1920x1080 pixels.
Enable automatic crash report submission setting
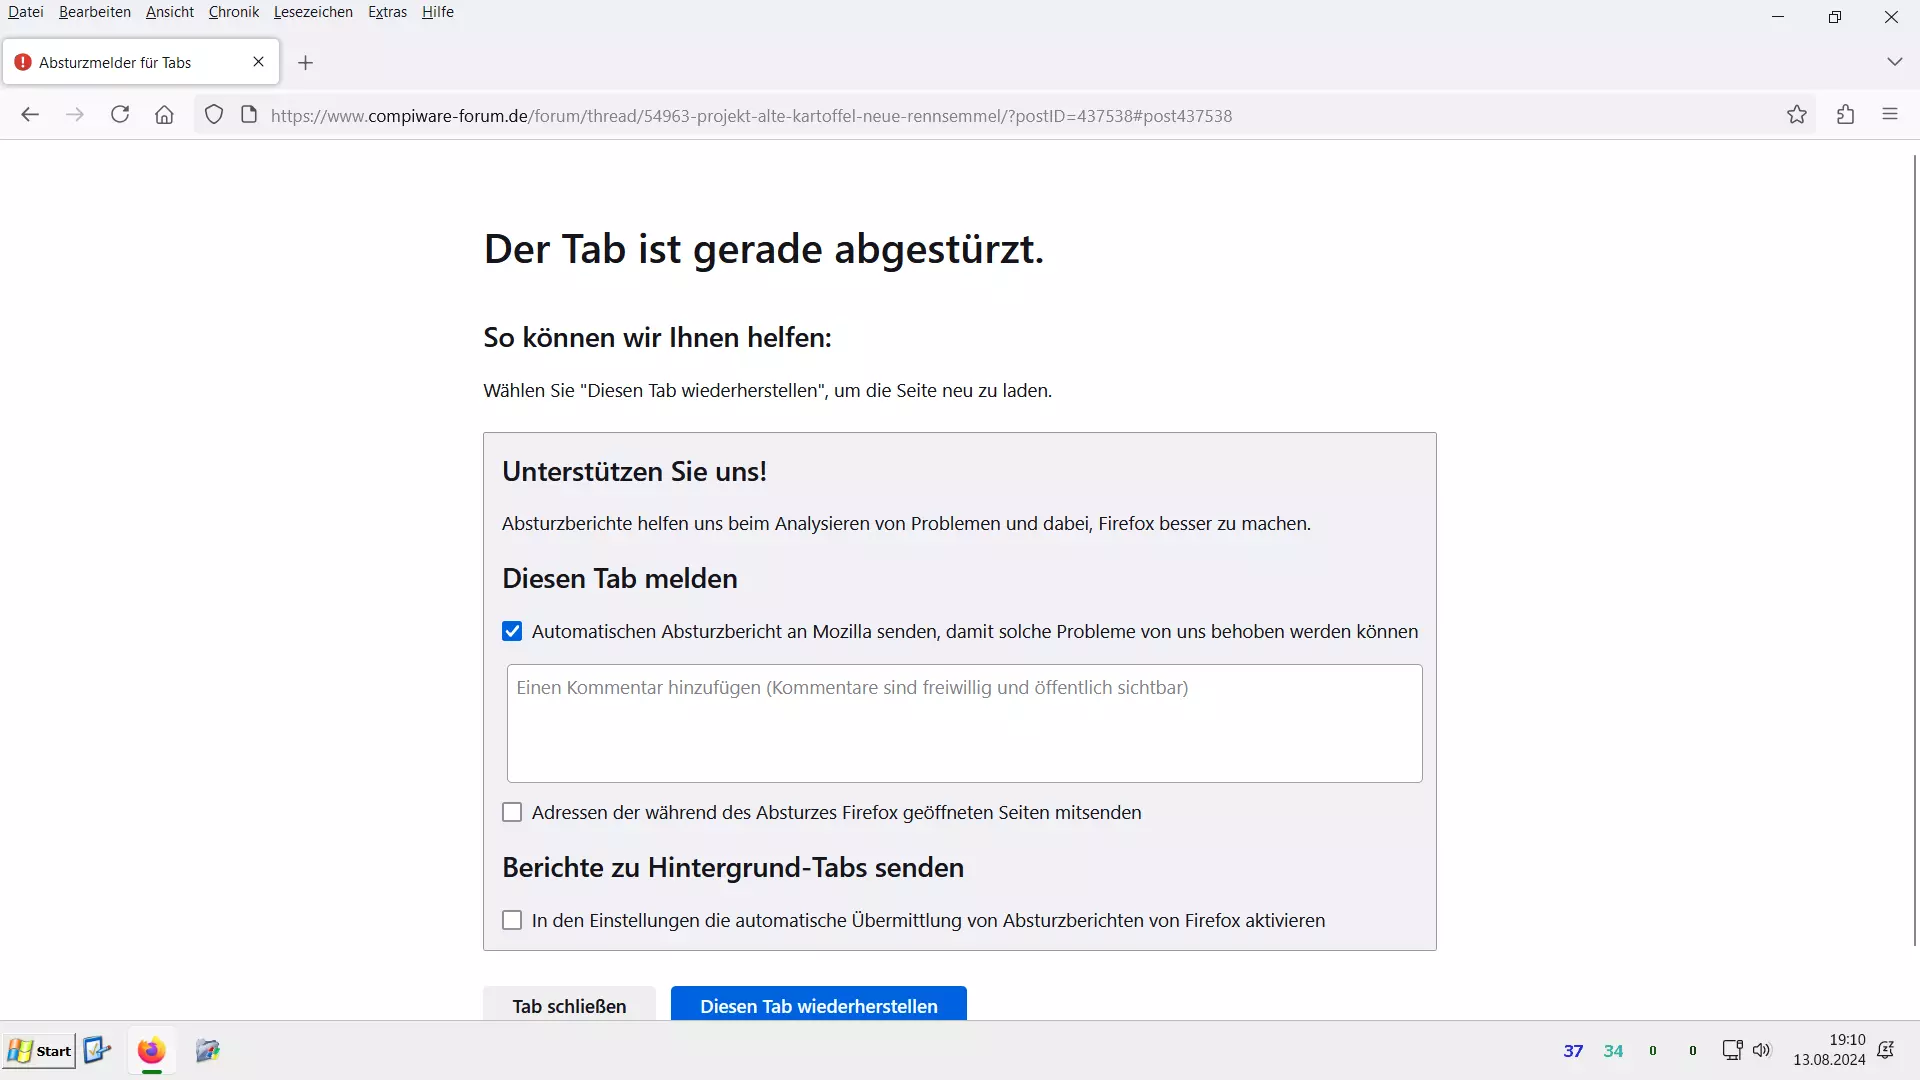(x=512, y=920)
